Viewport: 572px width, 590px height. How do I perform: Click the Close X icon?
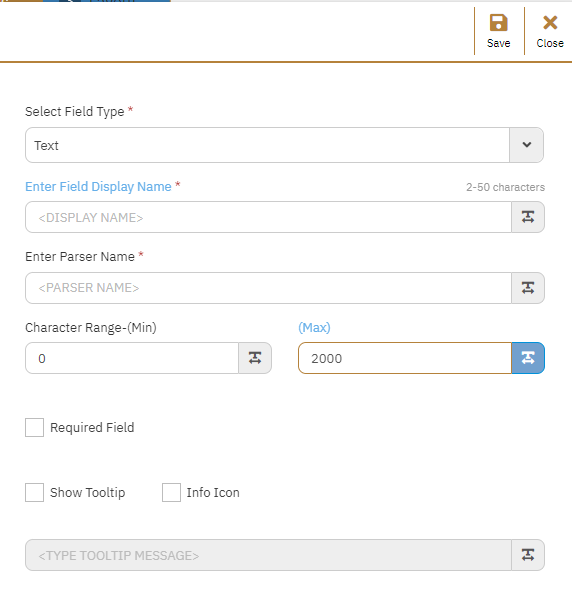550,23
